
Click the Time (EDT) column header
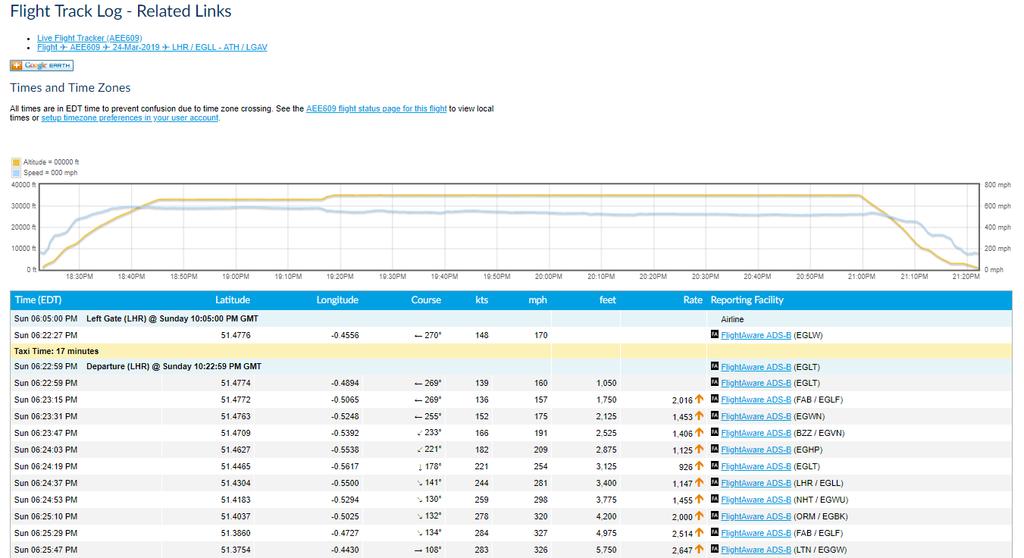[x=38, y=300]
